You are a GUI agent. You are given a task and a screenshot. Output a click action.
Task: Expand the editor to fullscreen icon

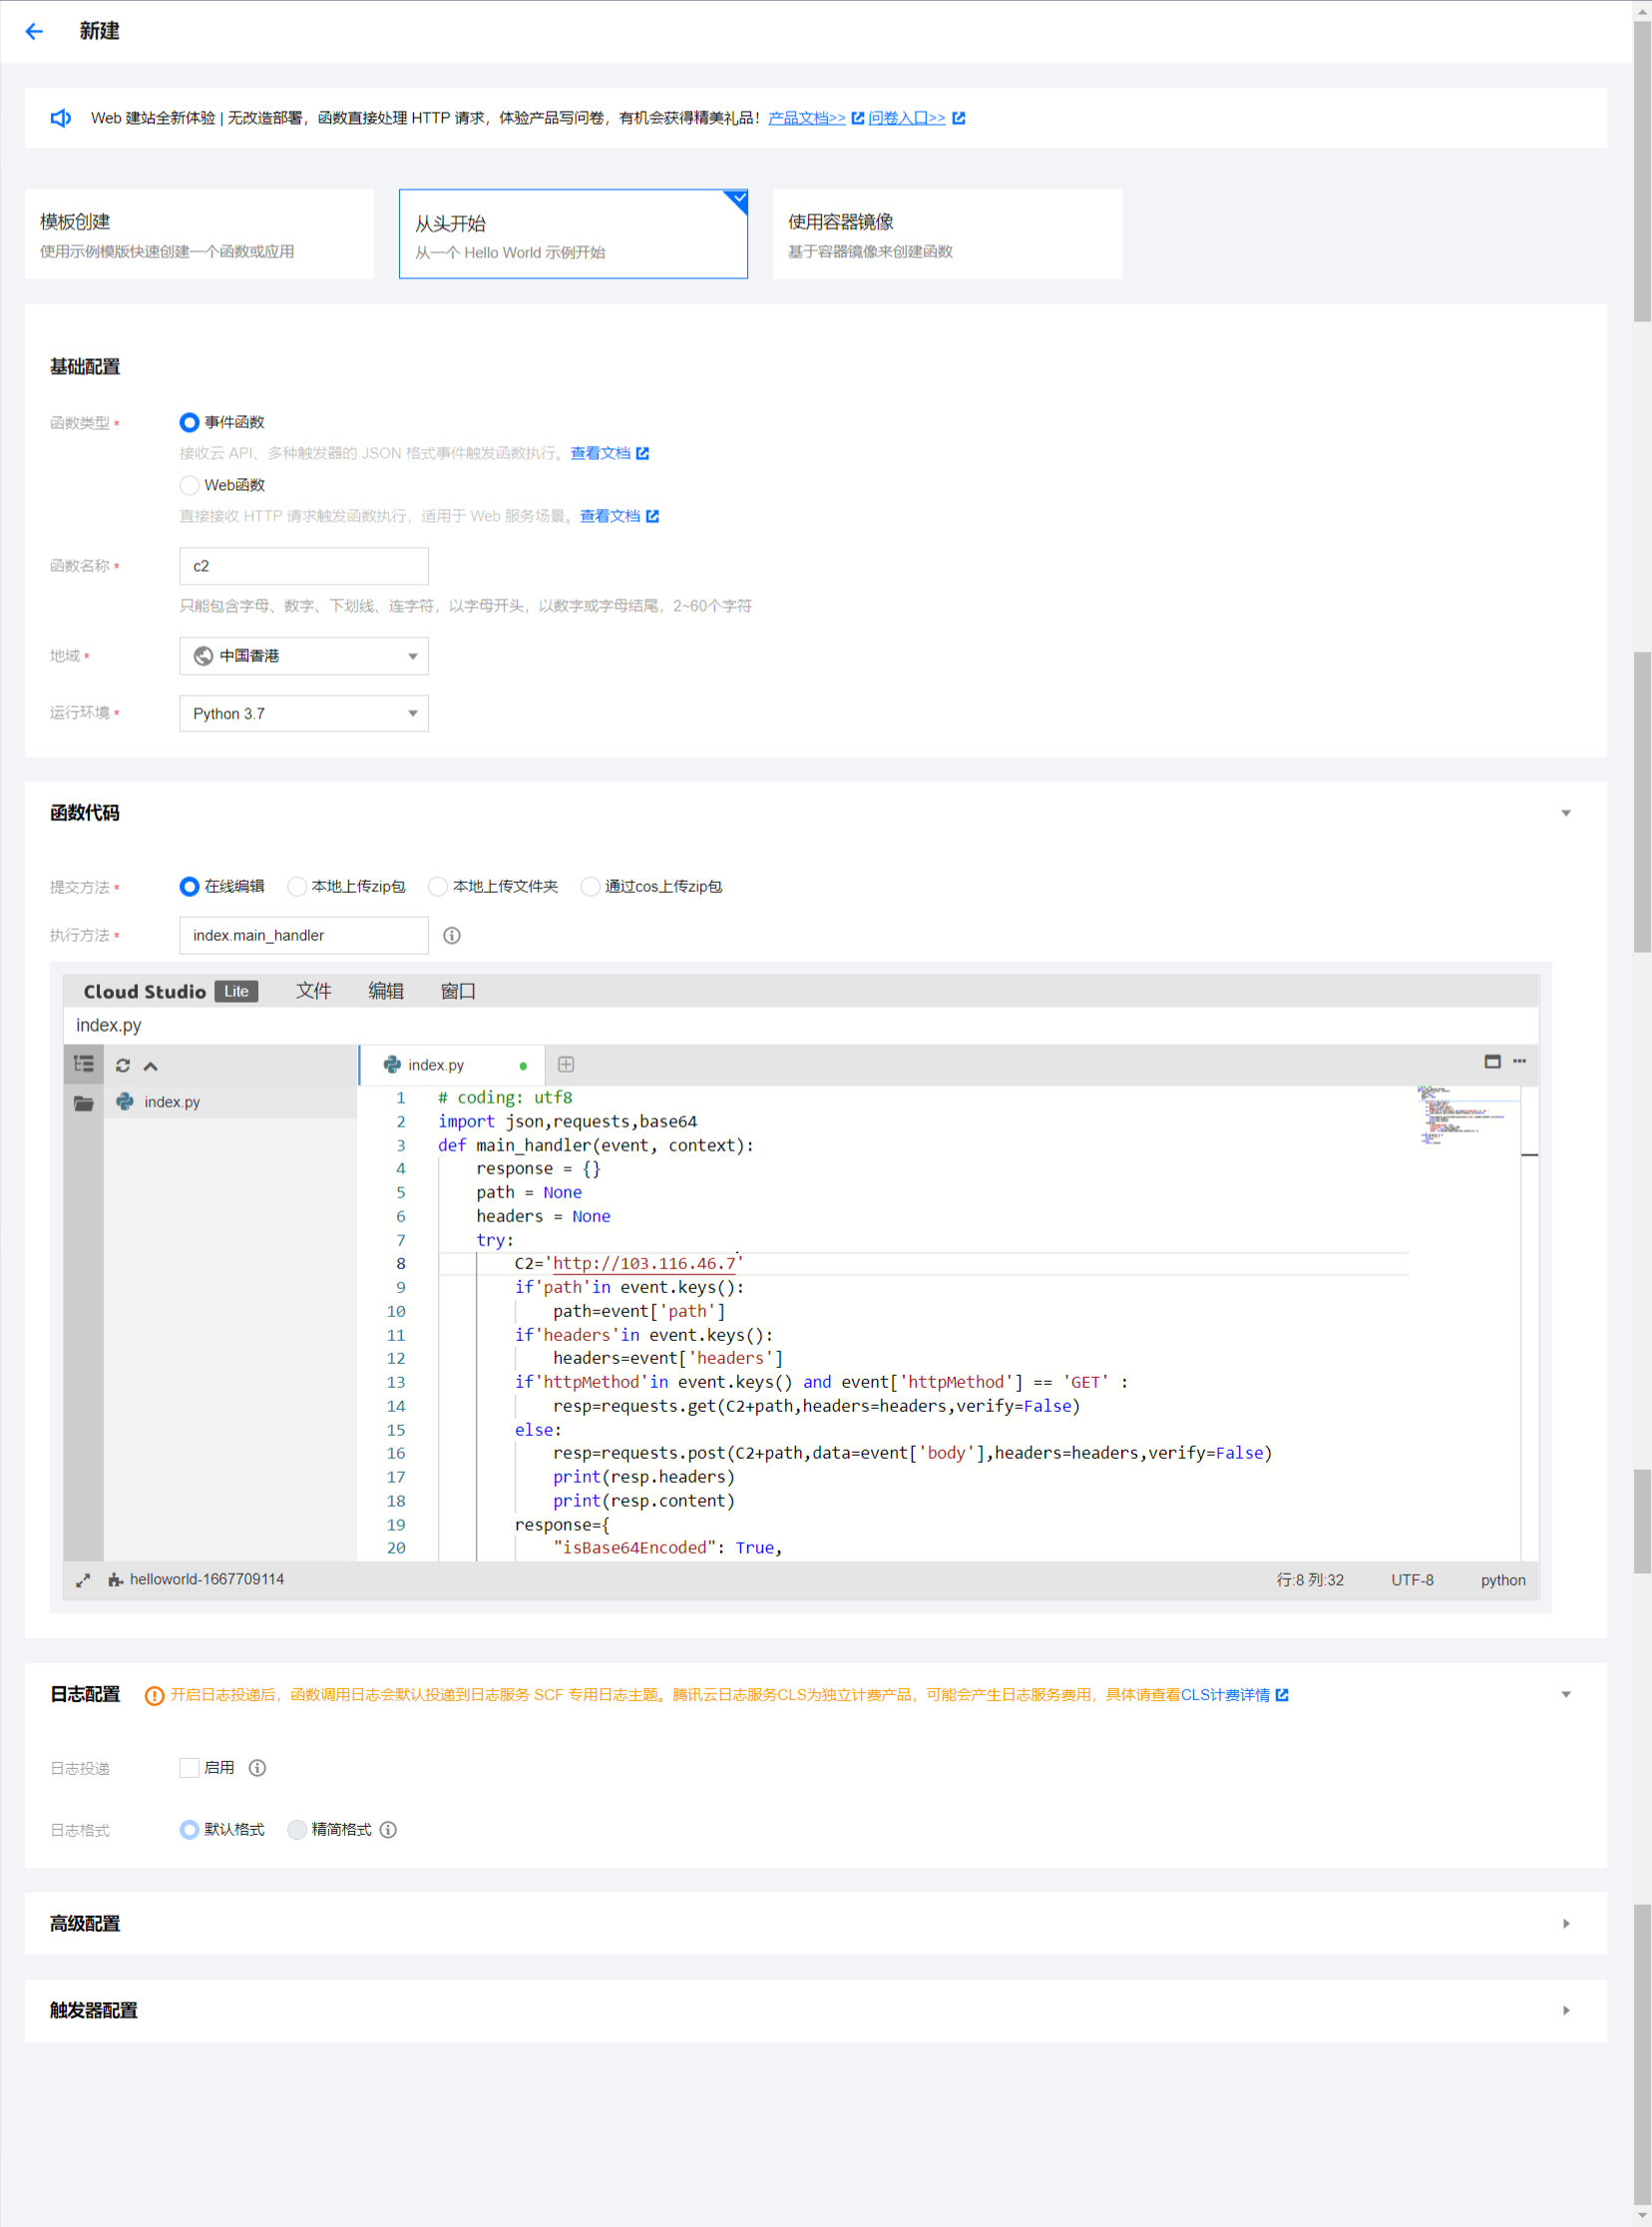click(83, 1579)
